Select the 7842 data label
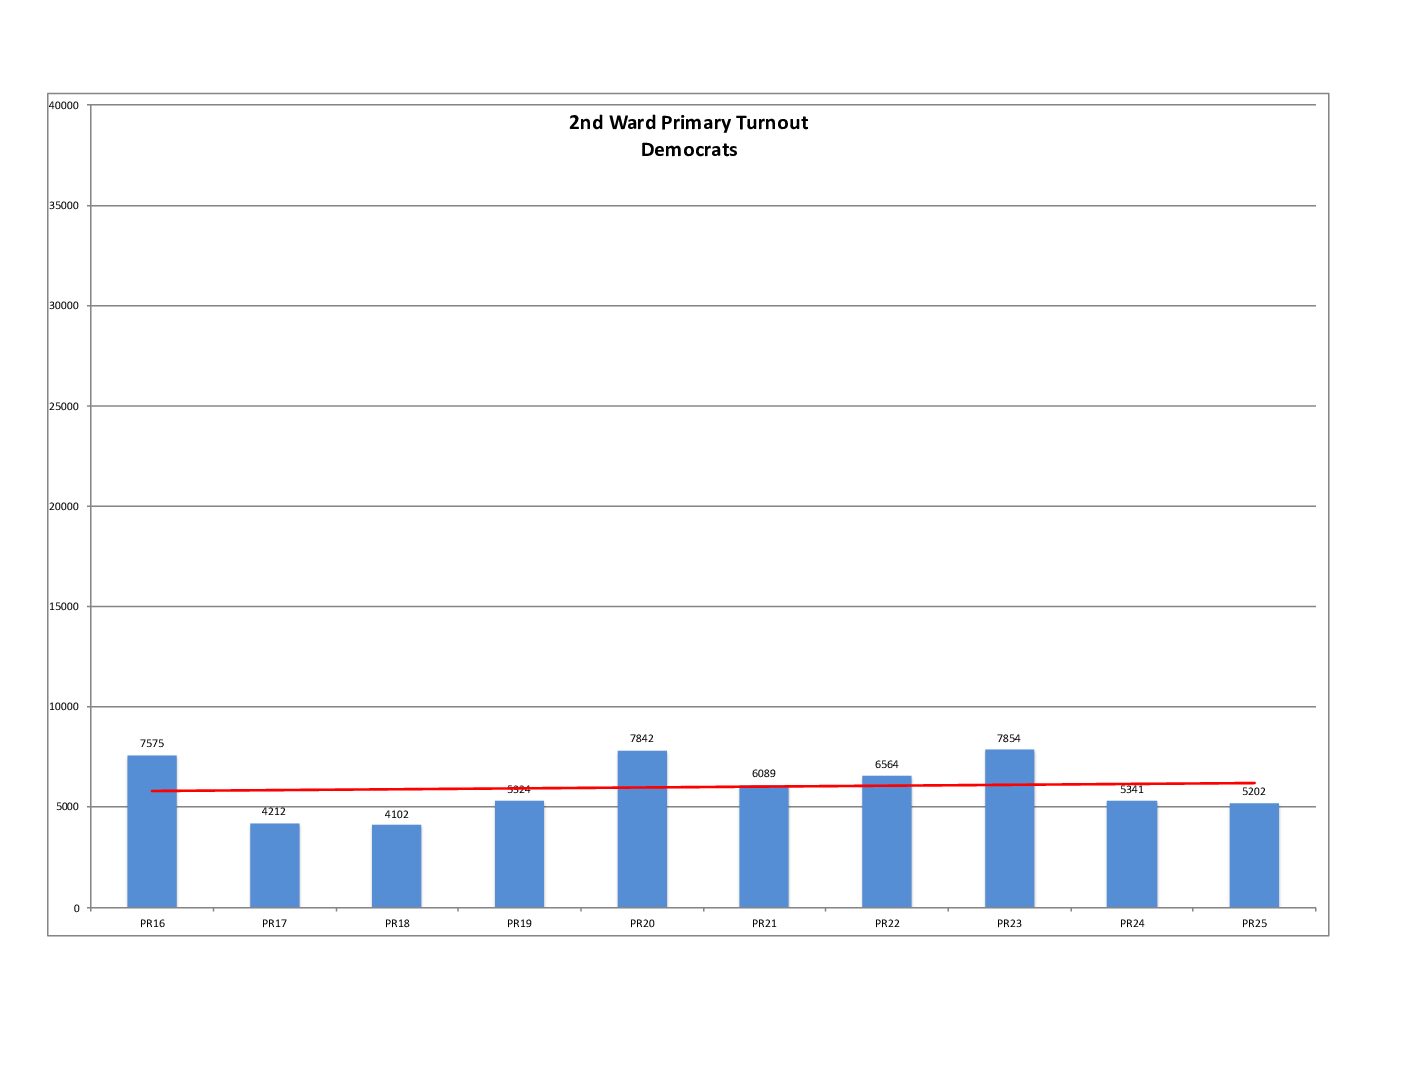 (x=642, y=739)
